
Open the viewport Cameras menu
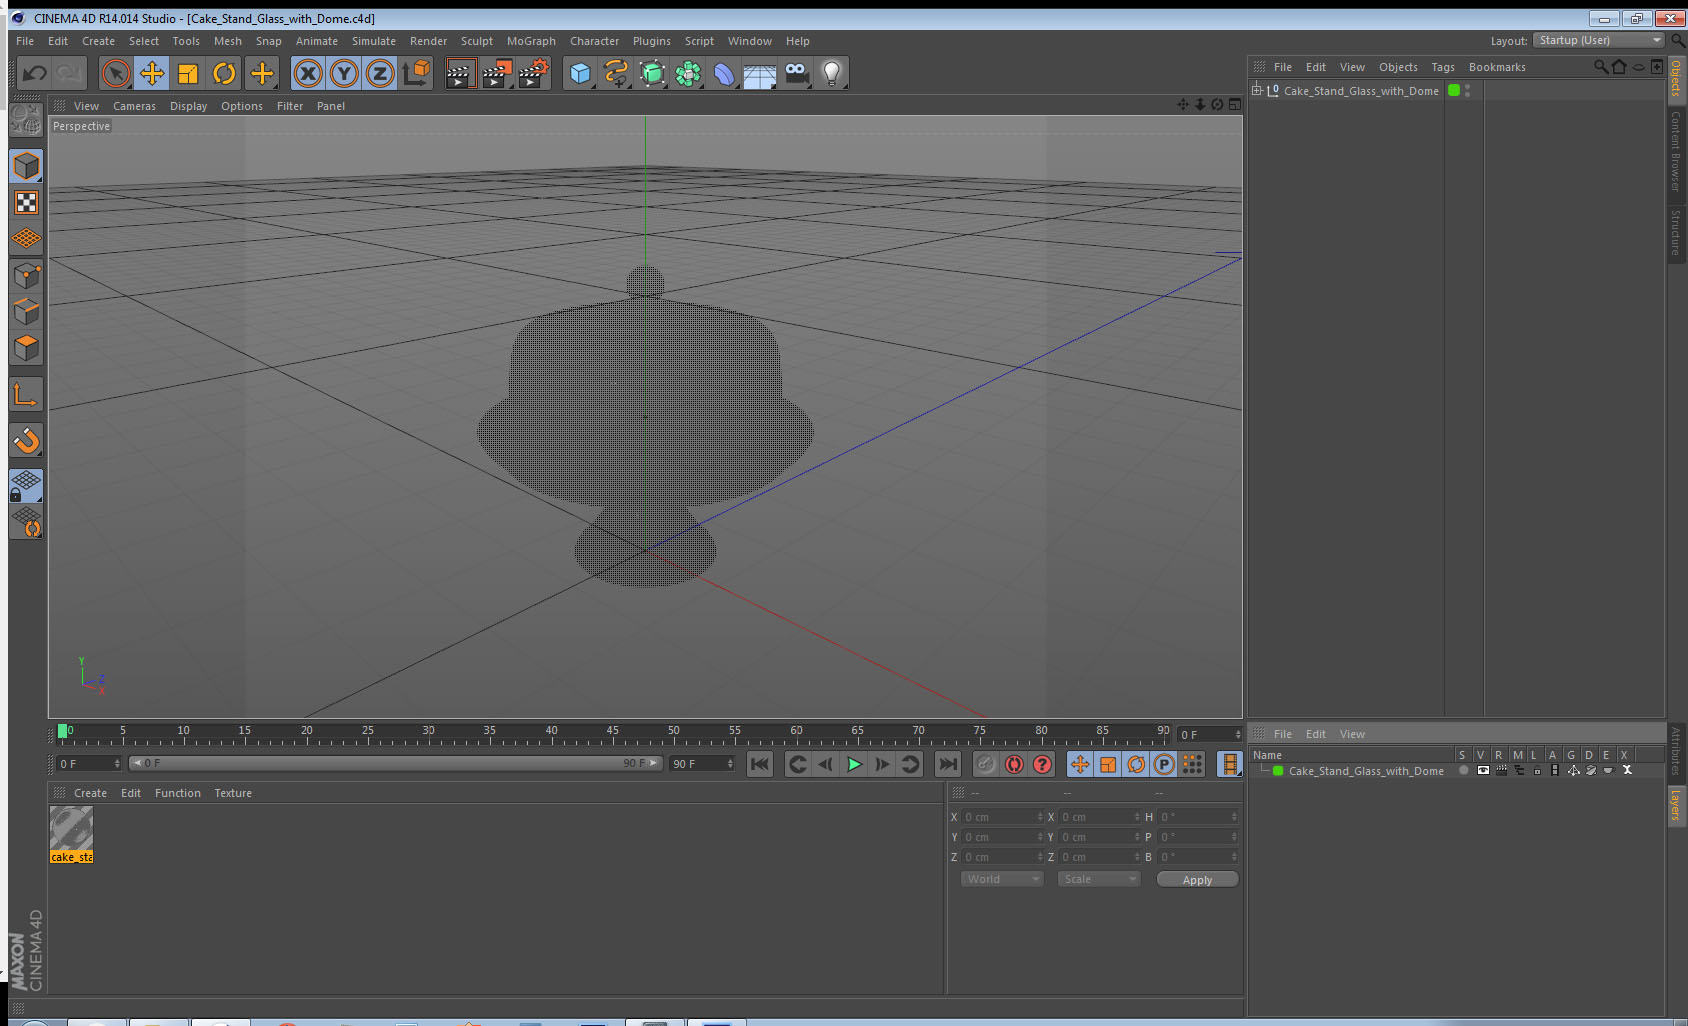pos(134,106)
